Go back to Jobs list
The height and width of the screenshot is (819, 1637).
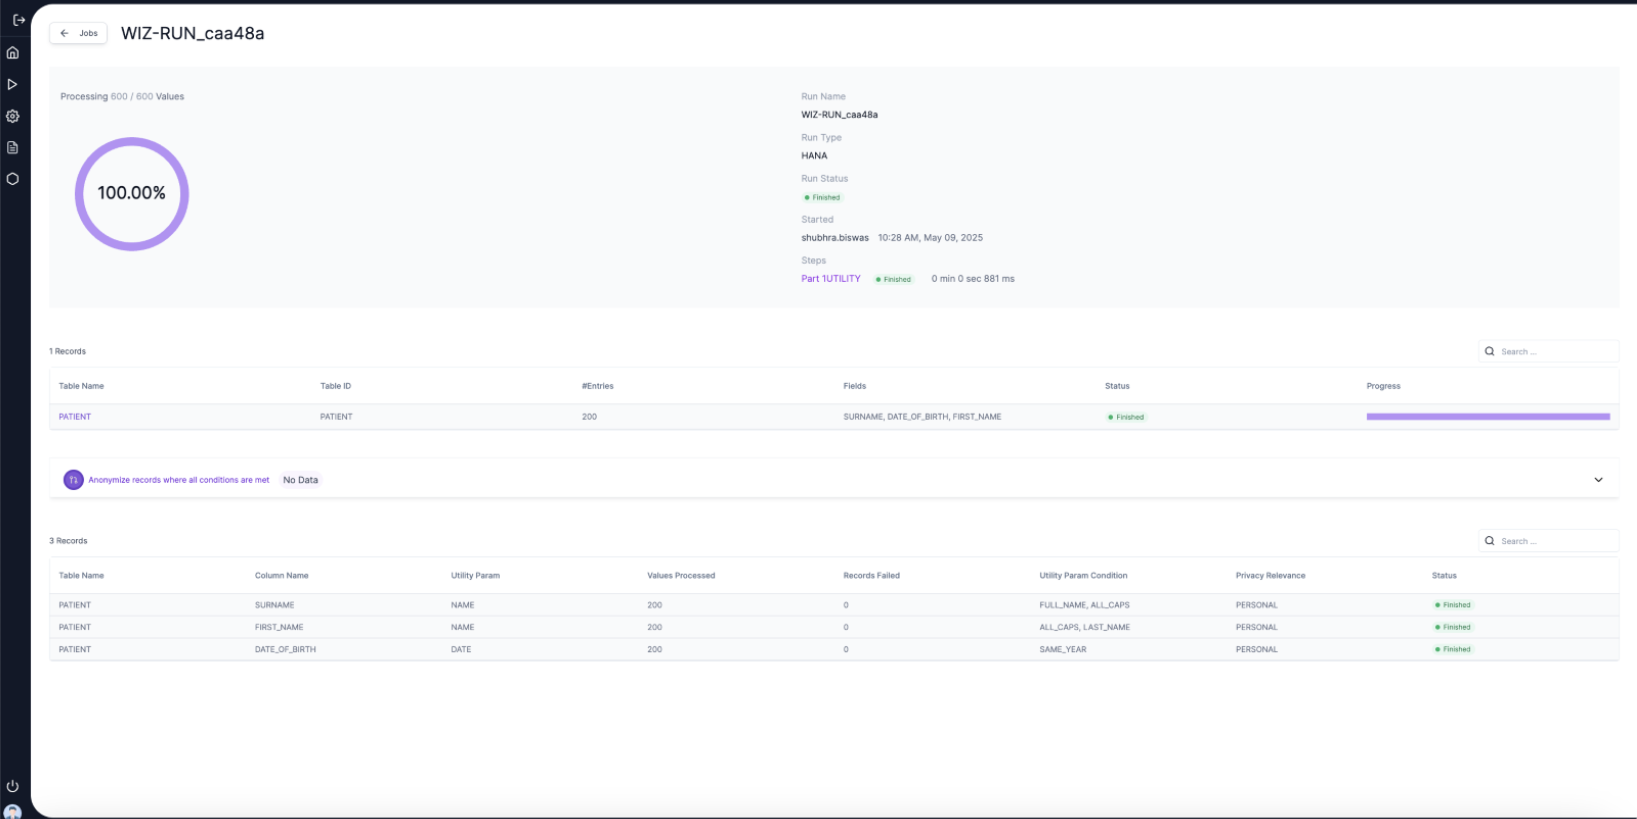79,33
